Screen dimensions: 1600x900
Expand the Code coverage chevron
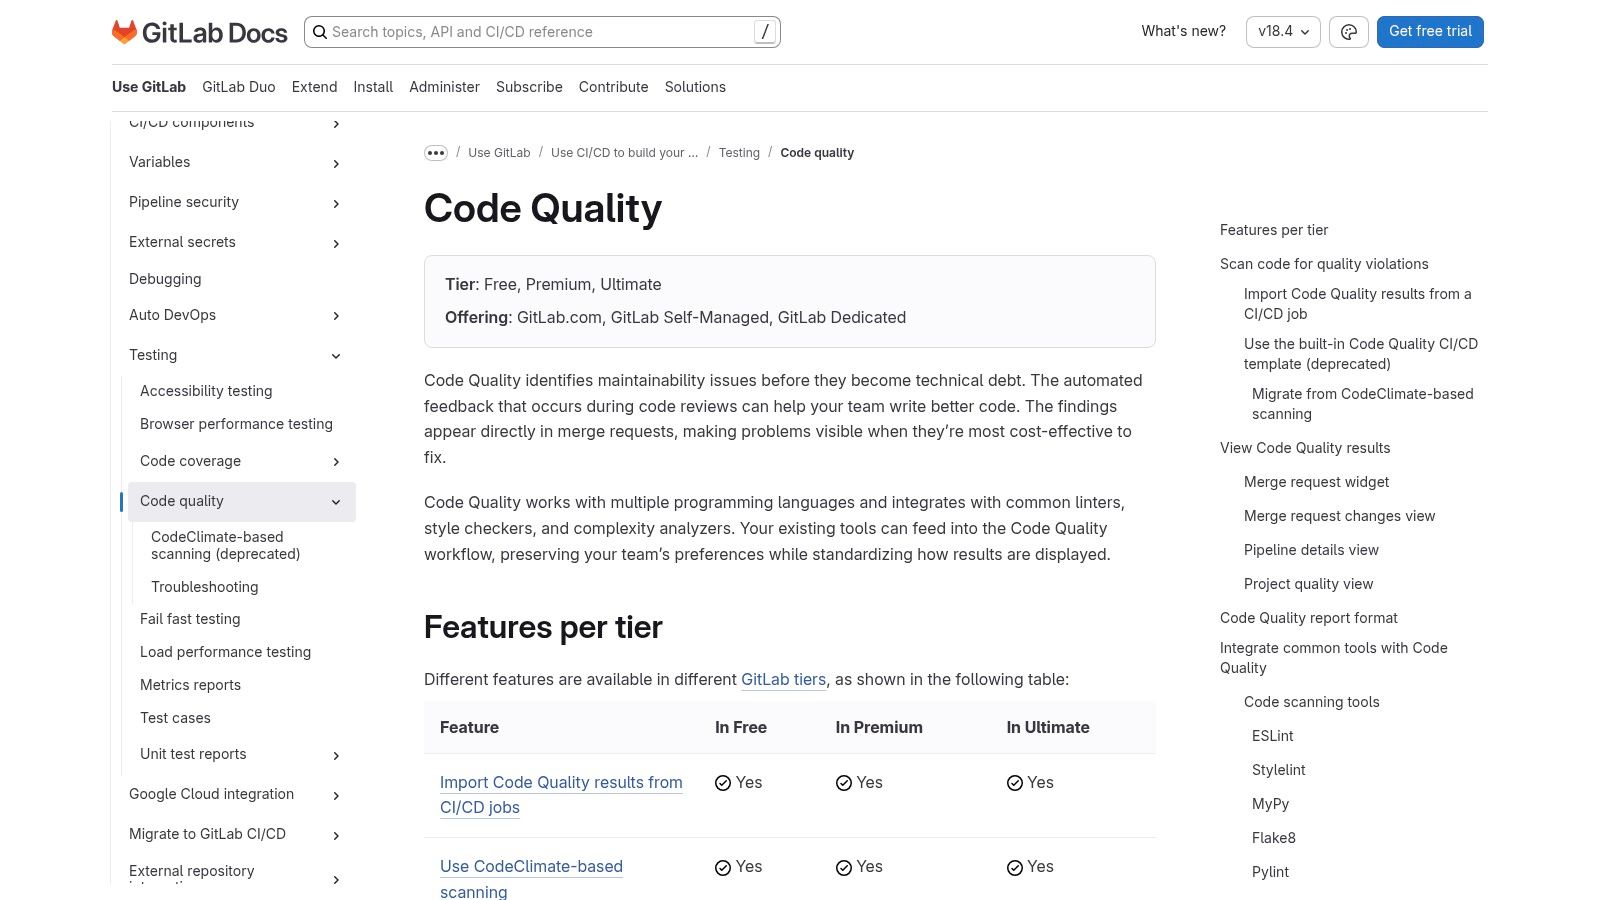[336, 462]
